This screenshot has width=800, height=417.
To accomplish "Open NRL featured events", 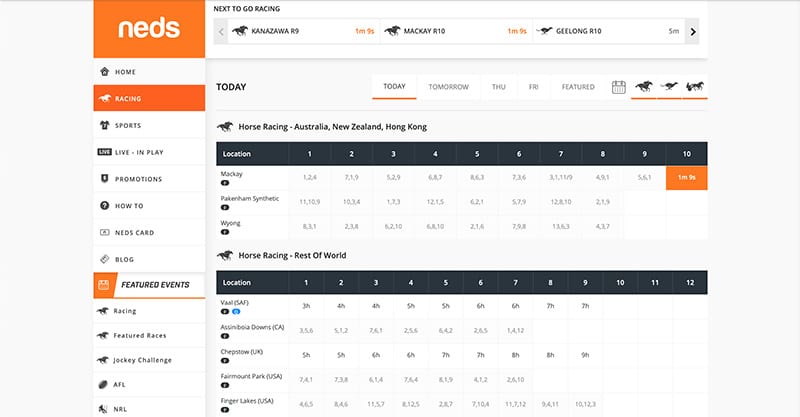I will pyautogui.click(x=149, y=409).
